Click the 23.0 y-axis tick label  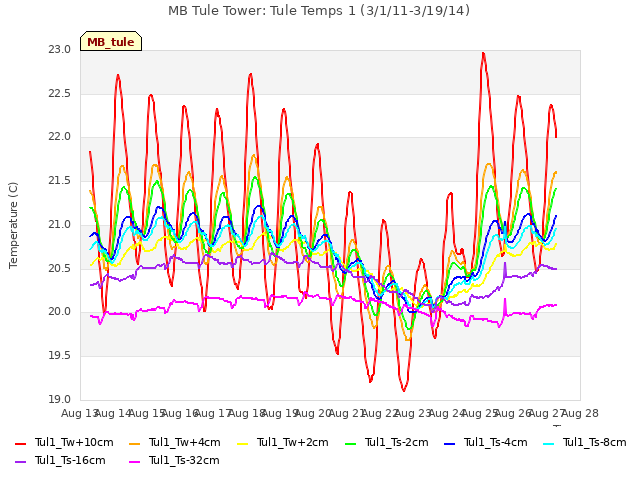tap(59, 50)
